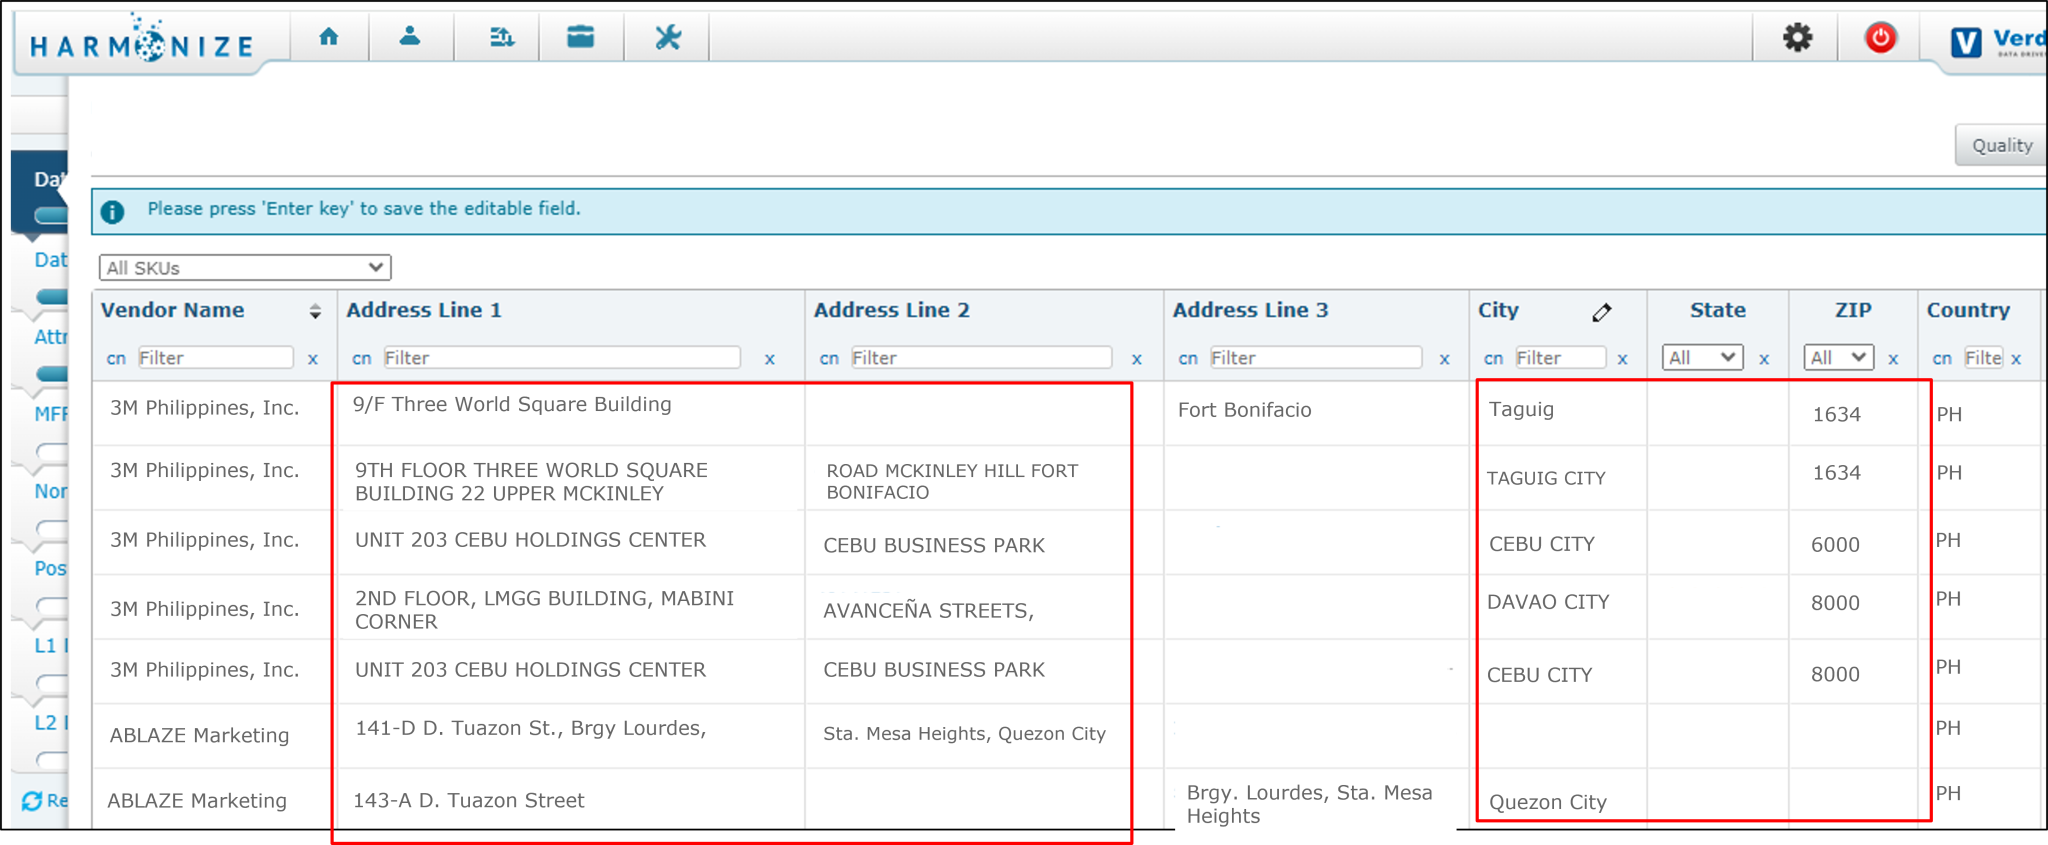Expand the State filter dropdown
Viewport: 2048px width, 845px height.
[1702, 358]
